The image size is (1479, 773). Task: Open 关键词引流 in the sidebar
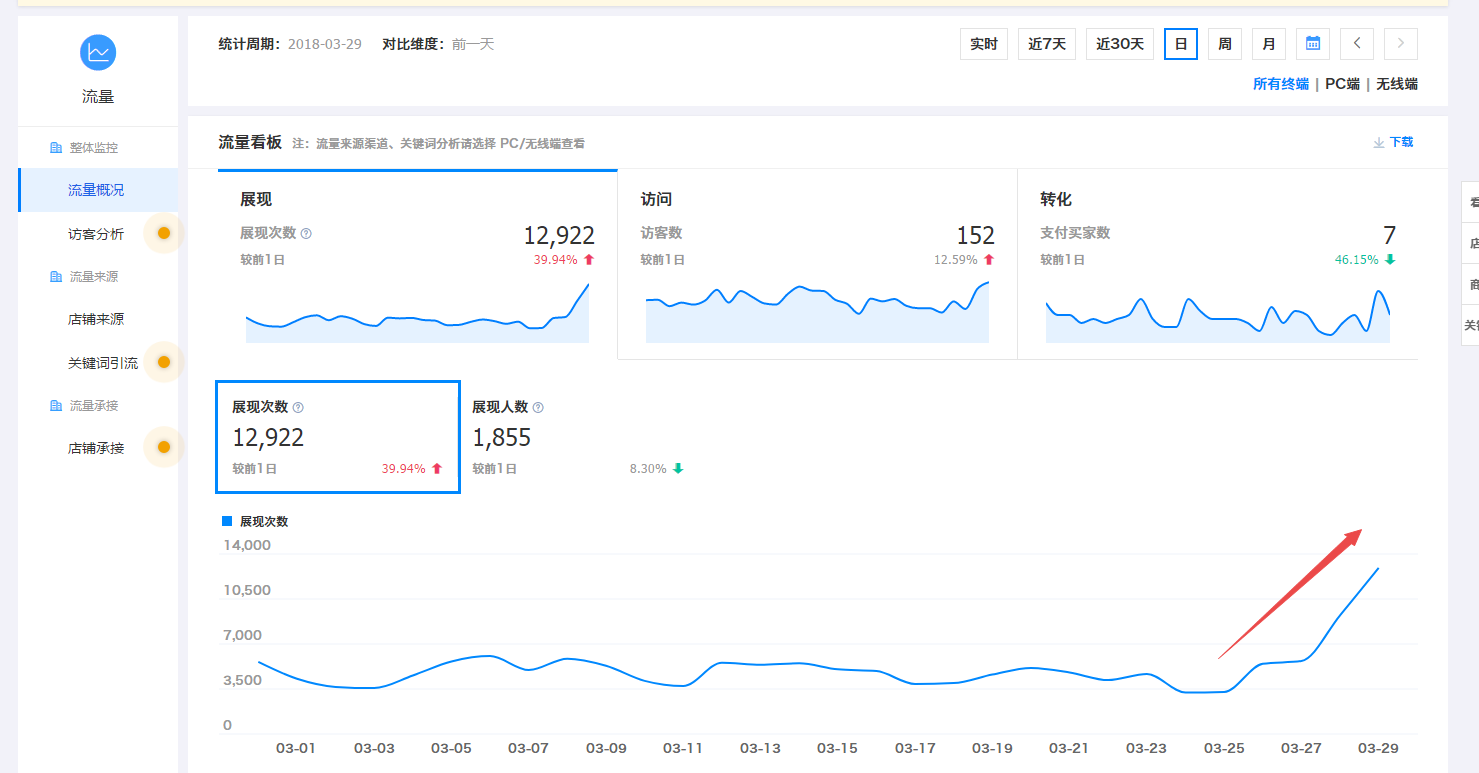tap(103, 363)
